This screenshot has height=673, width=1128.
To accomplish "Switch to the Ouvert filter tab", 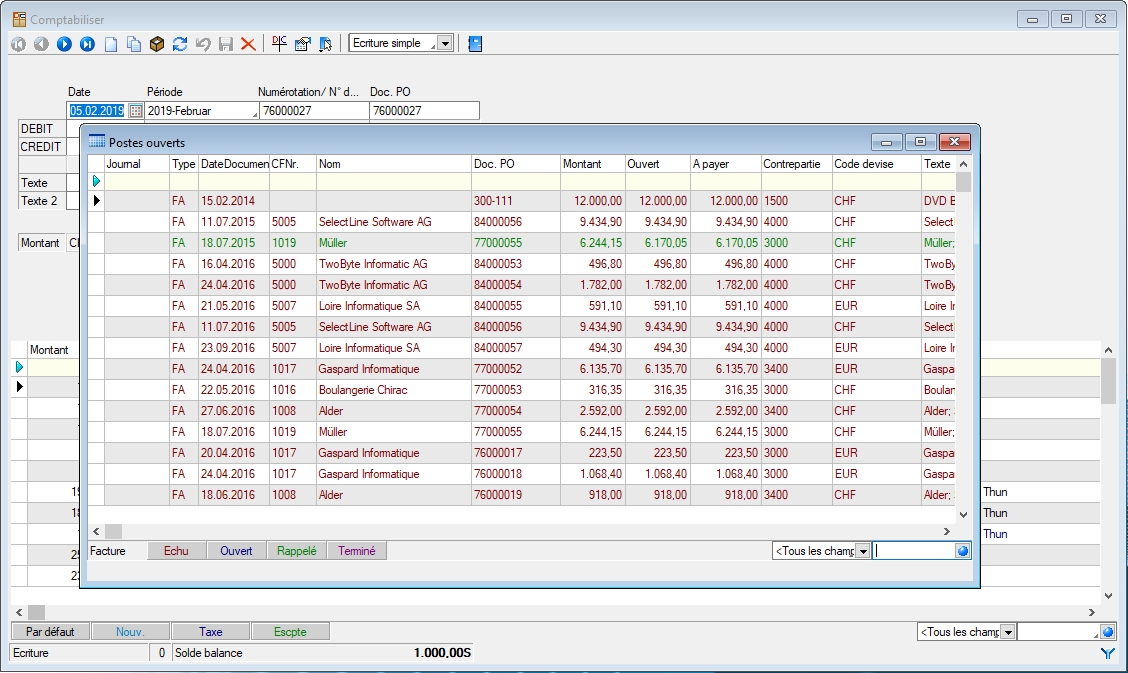I will [235, 550].
